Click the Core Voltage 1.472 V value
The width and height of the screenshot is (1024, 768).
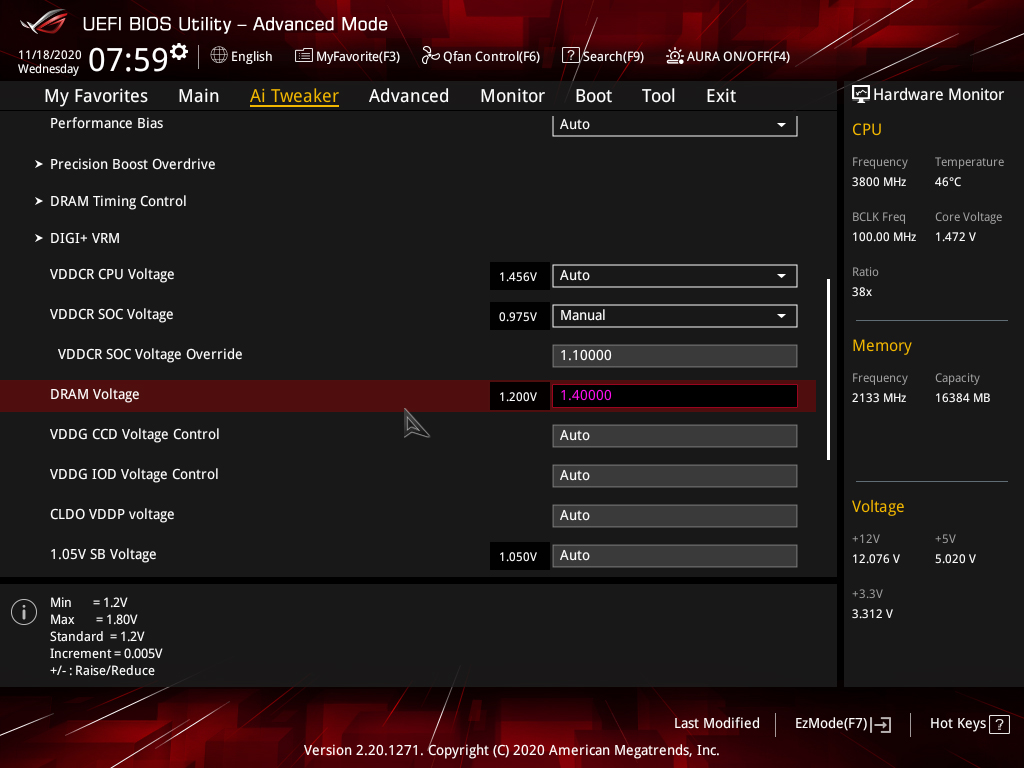click(x=955, y=237)
